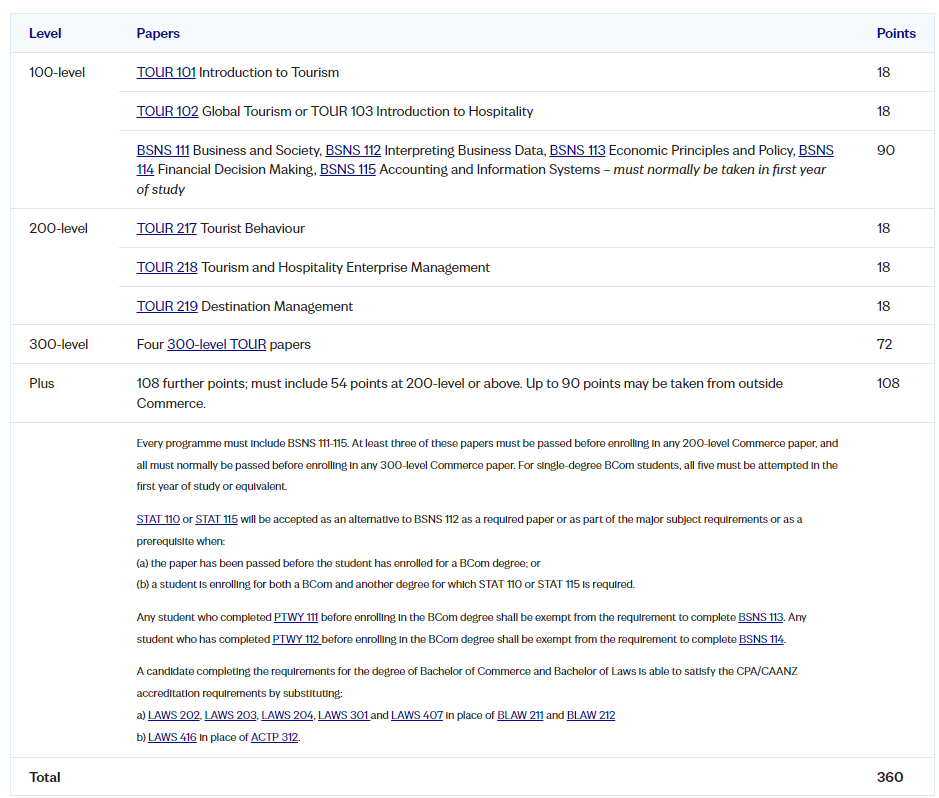Open the TOUR 102 Global Tourism link
This screenshot has width=939, height=798.
[x=167, y=111]
